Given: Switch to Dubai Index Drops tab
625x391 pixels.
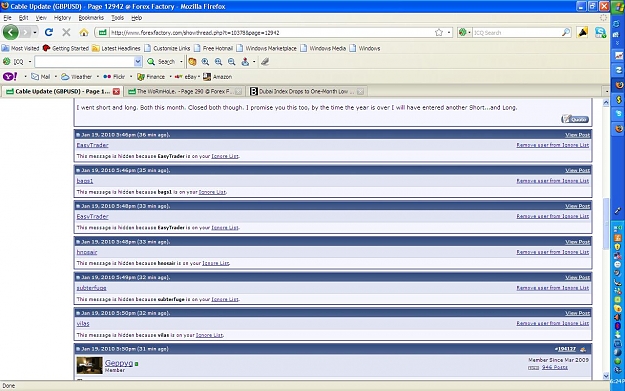Looking at the screenshot, I should point(306,91).
